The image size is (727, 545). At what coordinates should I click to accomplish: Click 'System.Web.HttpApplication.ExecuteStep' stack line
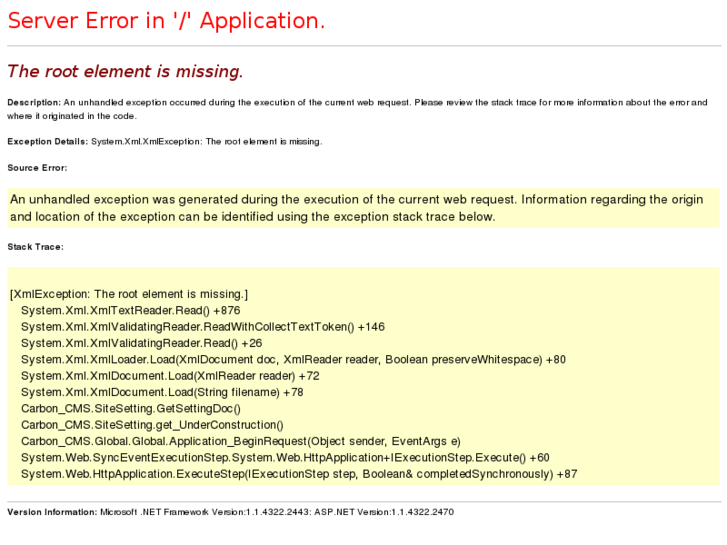(x=299, y=474)
